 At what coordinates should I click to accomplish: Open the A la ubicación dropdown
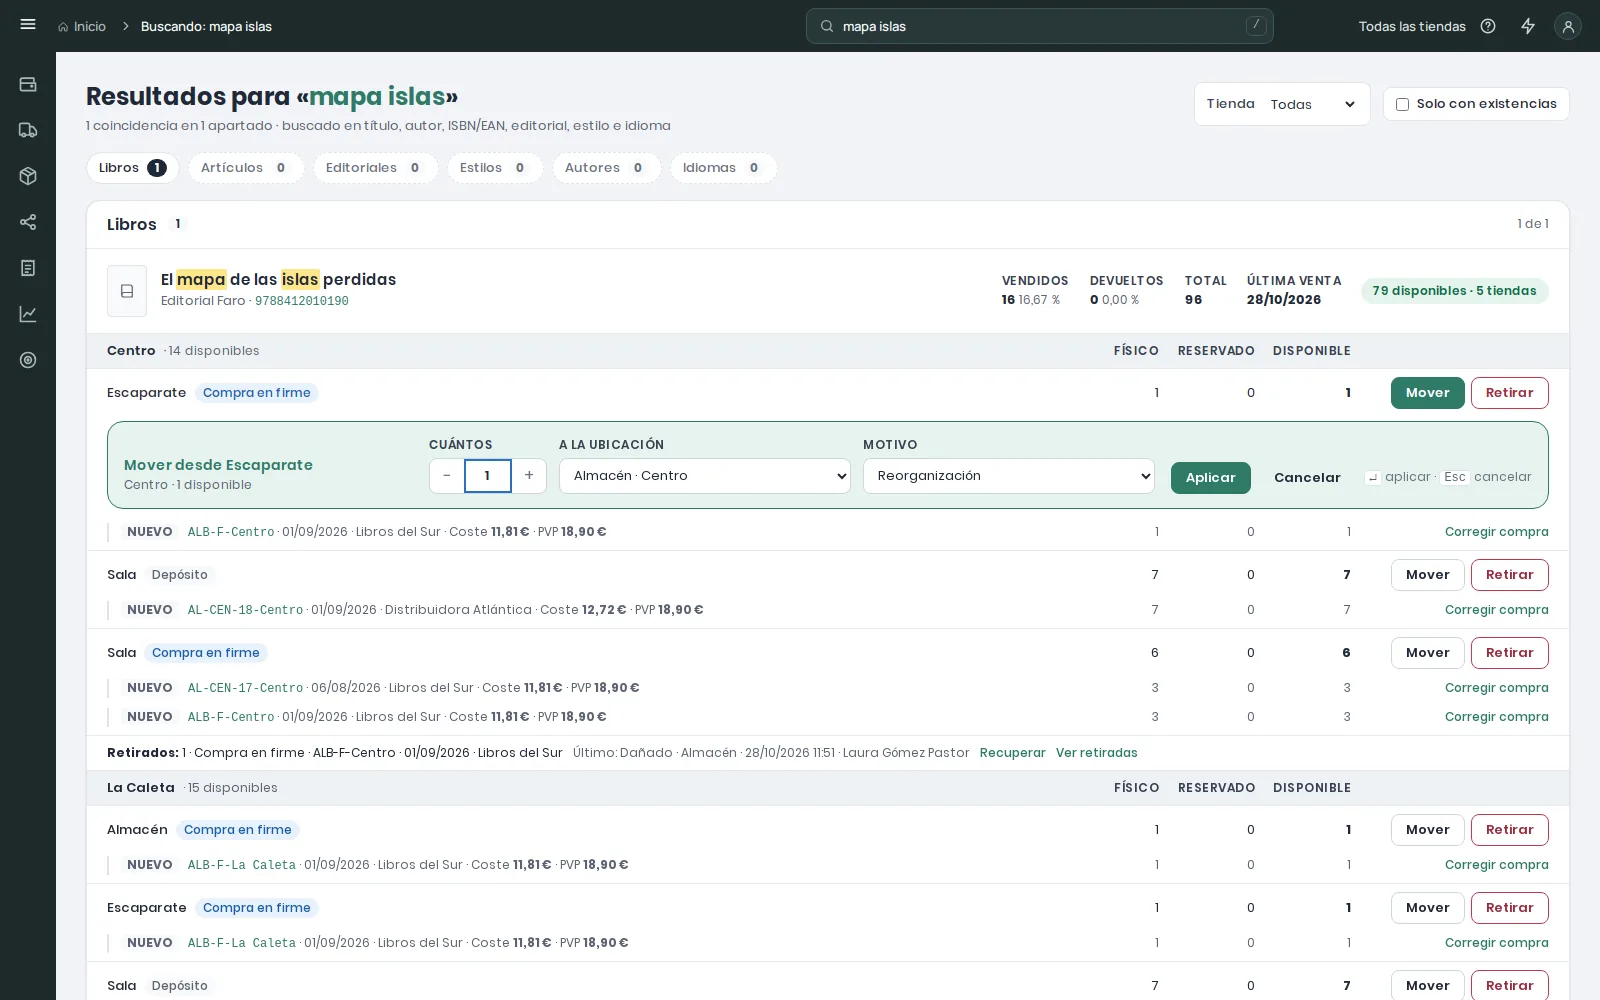coord(705,476)
